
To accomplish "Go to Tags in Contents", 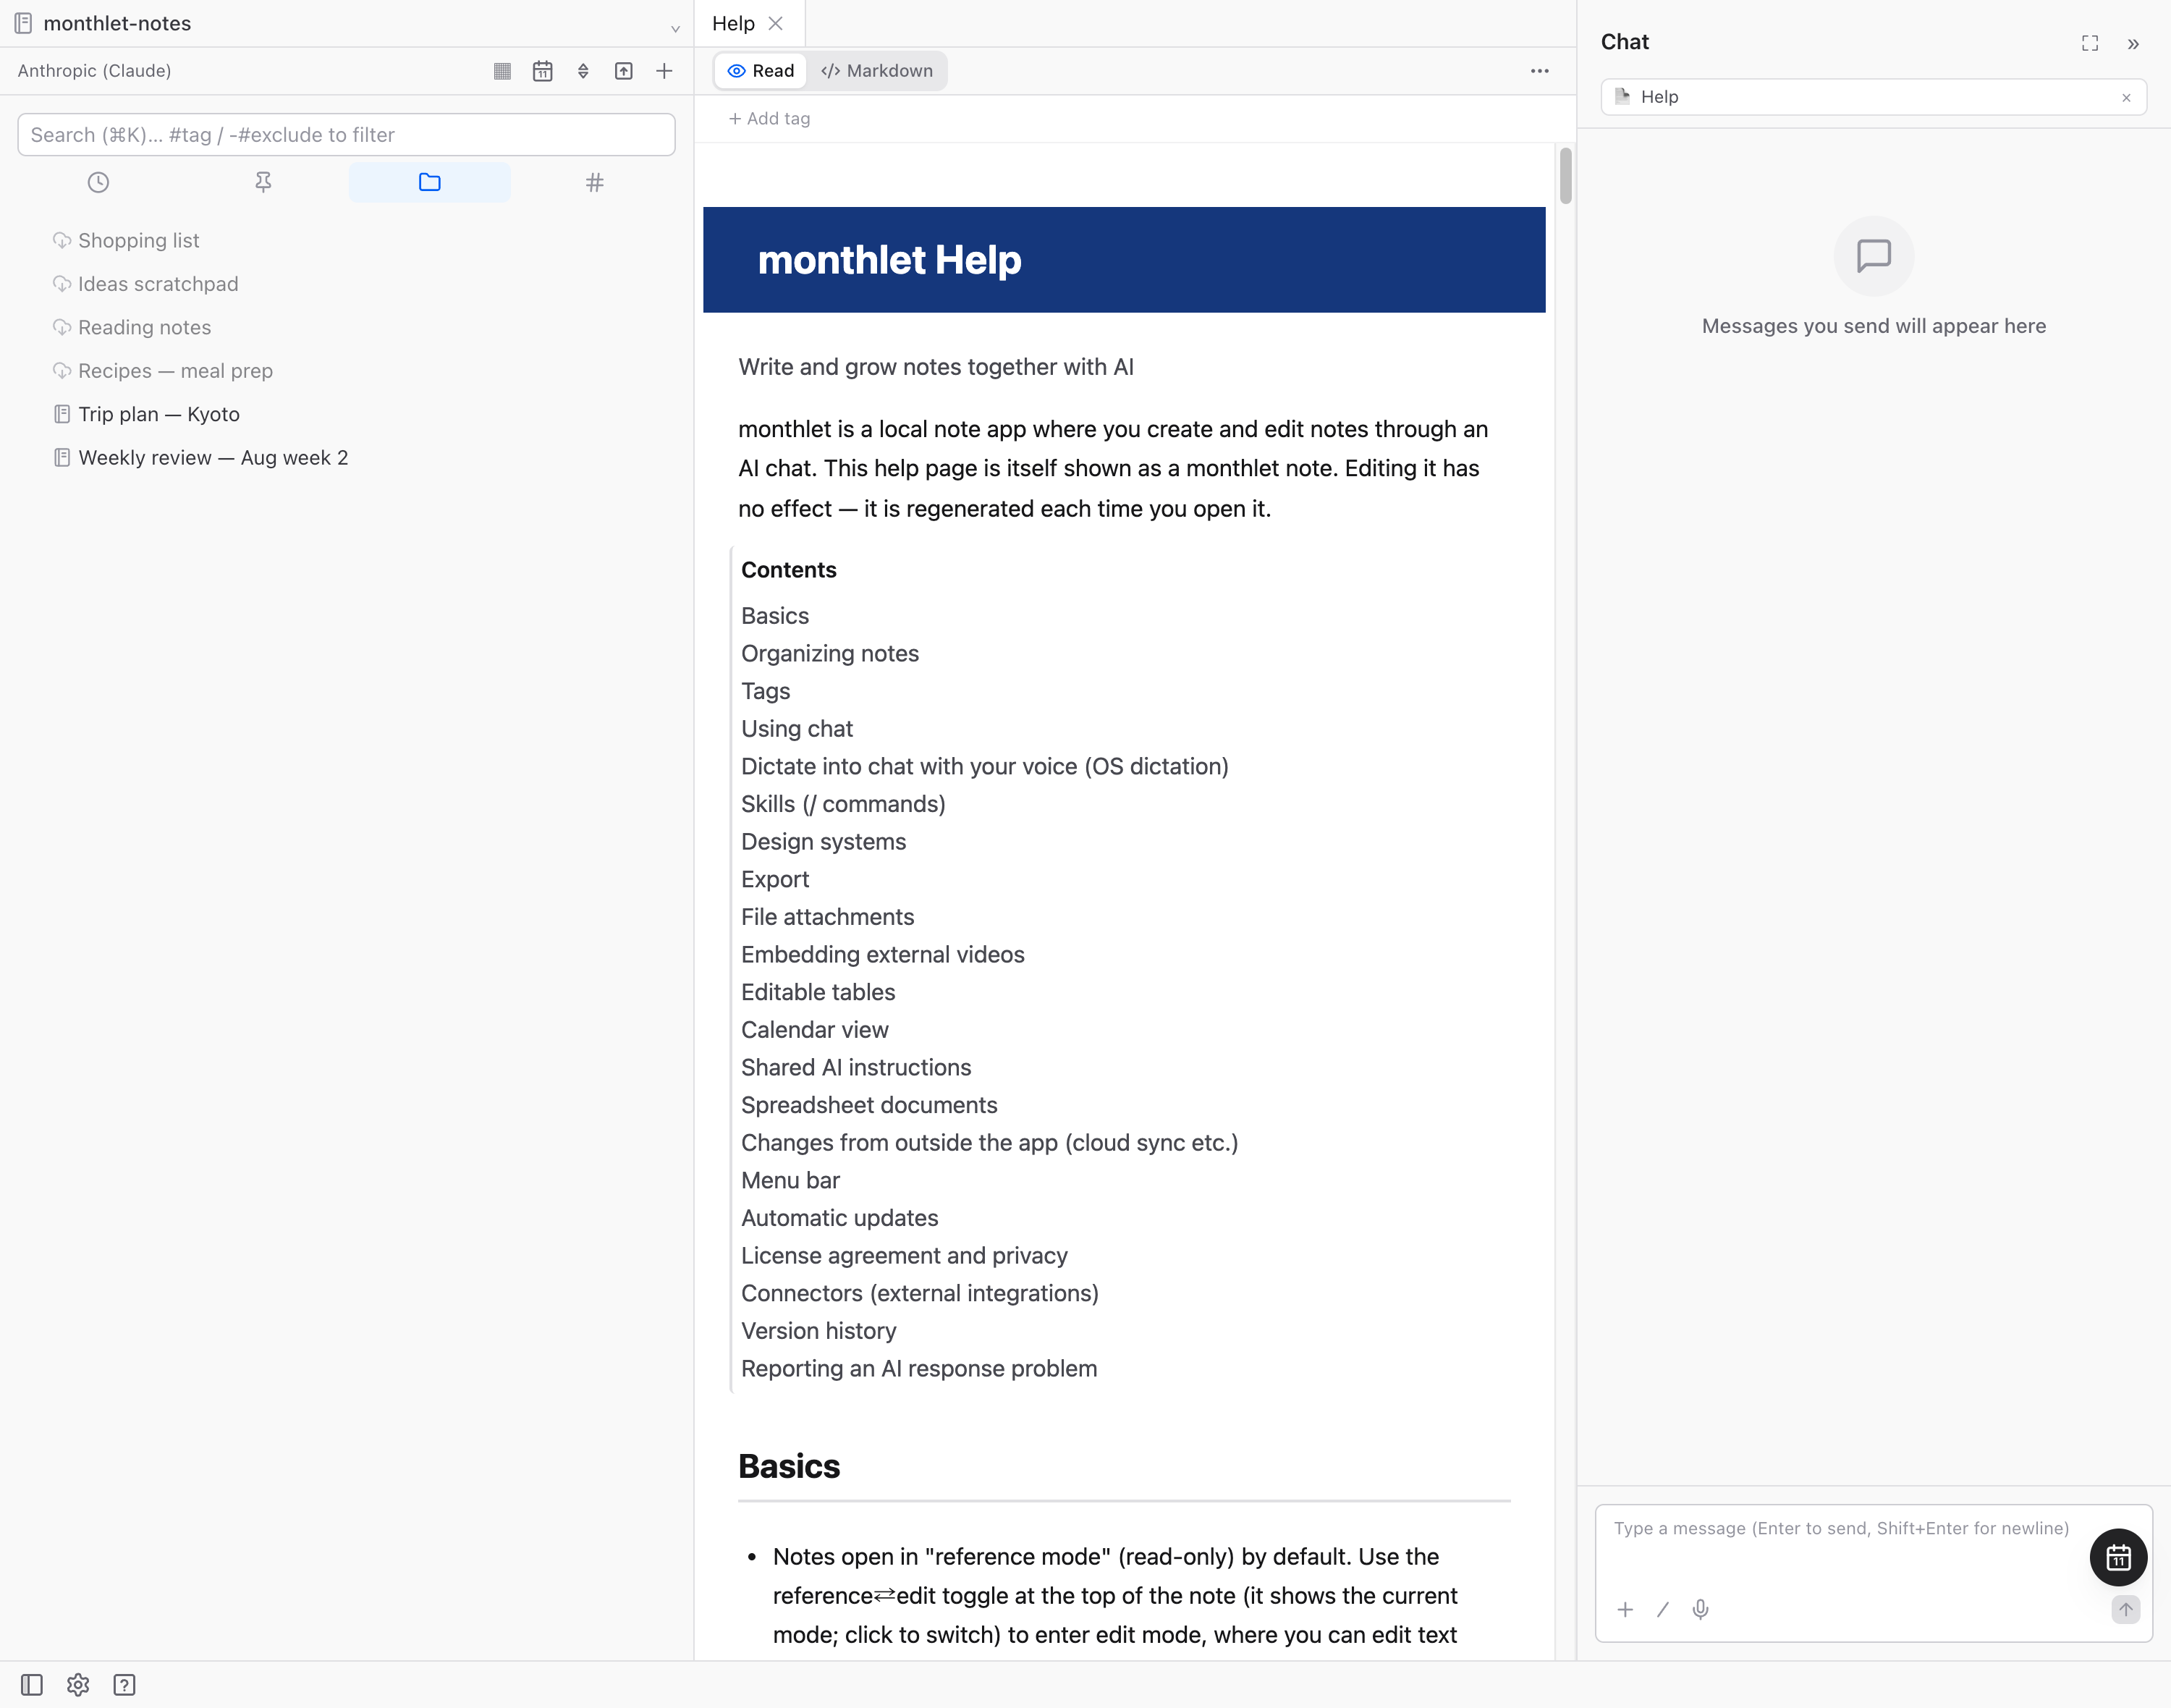I will point(766,692).
